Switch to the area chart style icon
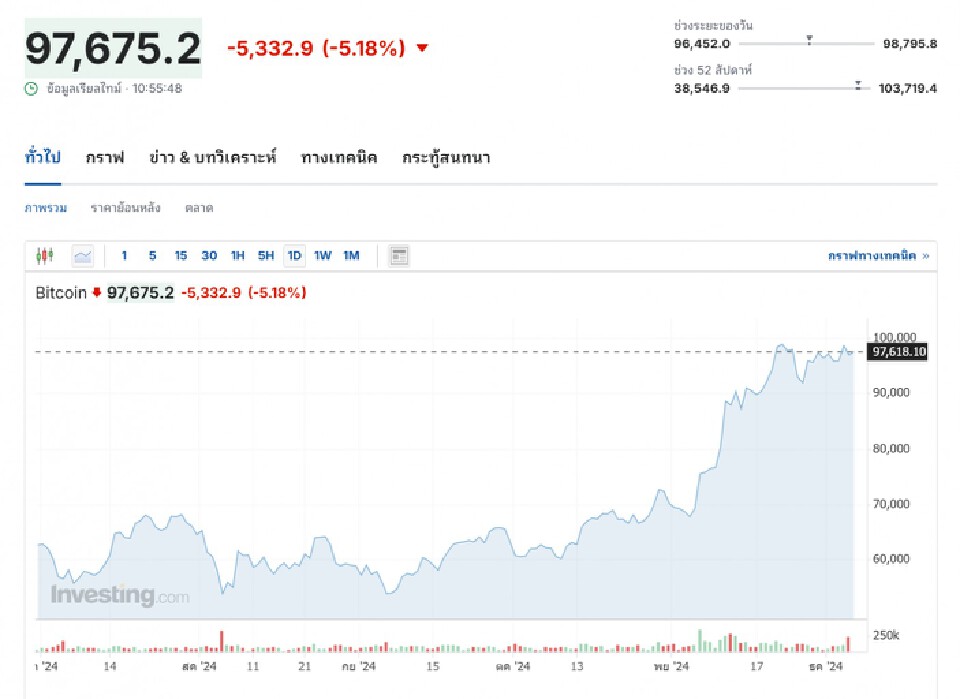The width and height of the screenshot is (960, 699). 82,255
